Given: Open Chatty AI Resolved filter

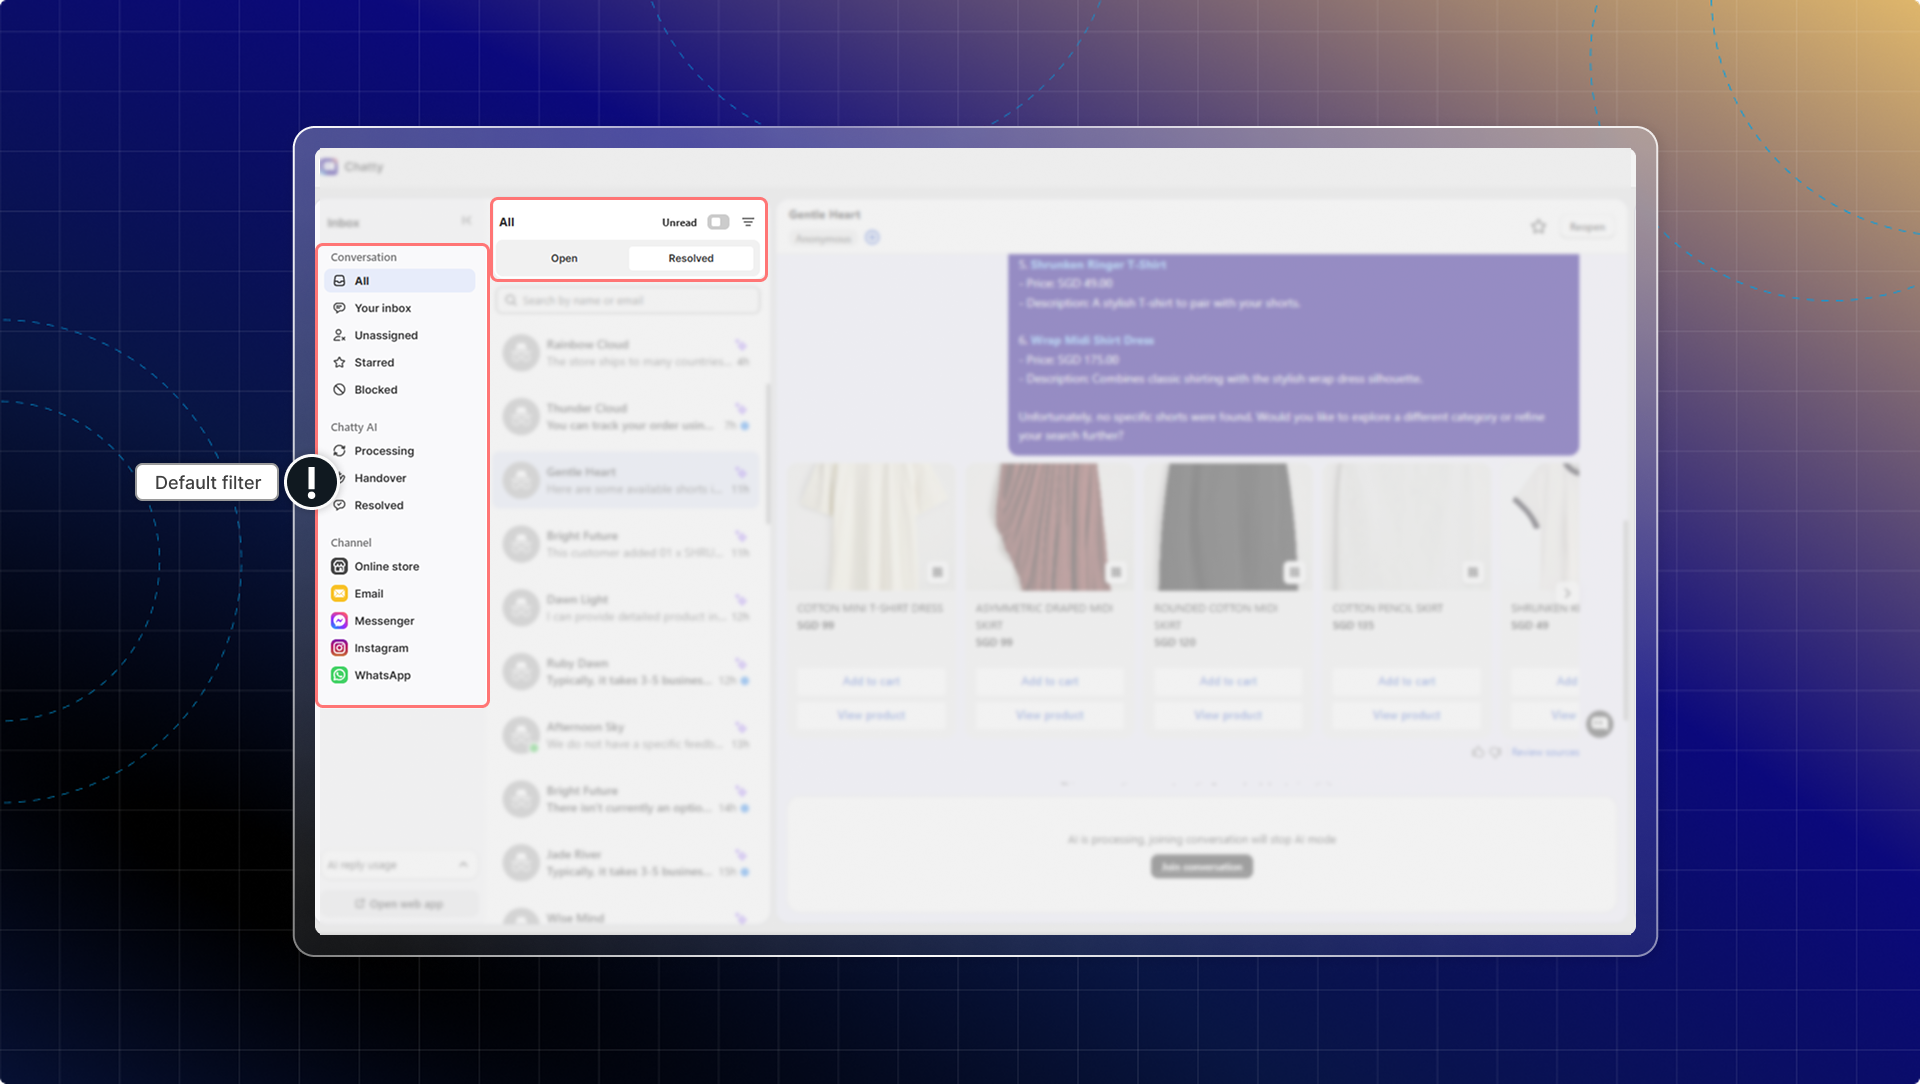Looking at the screenshot, I should click(378, 505).
